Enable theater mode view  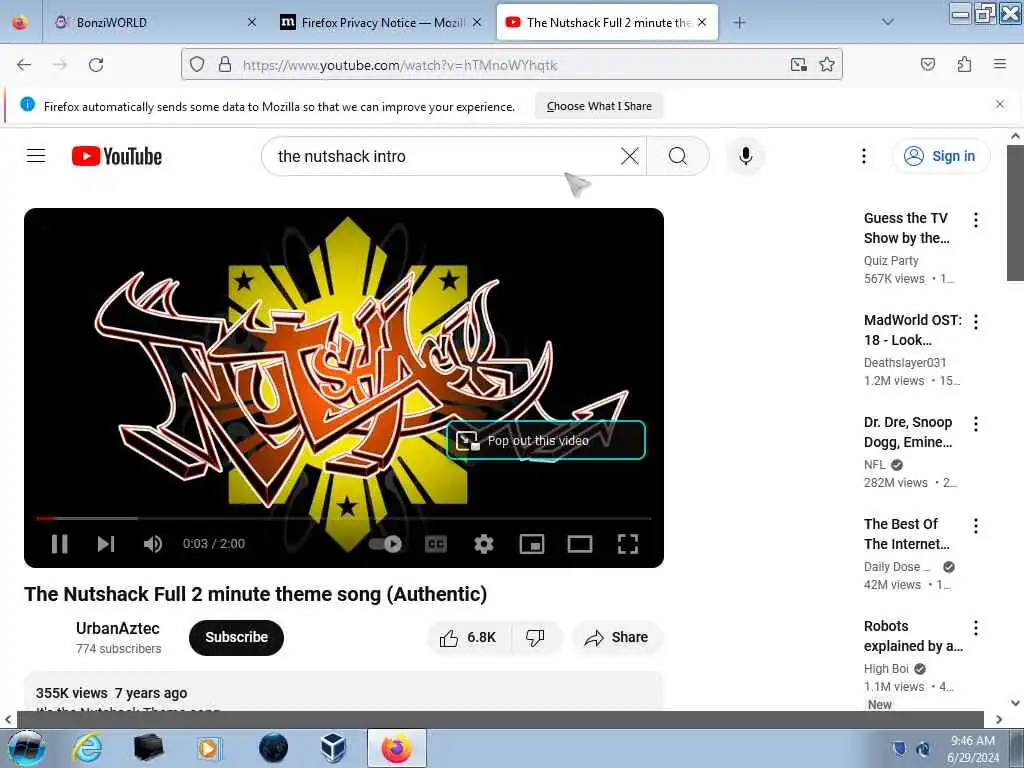[580, 544]
